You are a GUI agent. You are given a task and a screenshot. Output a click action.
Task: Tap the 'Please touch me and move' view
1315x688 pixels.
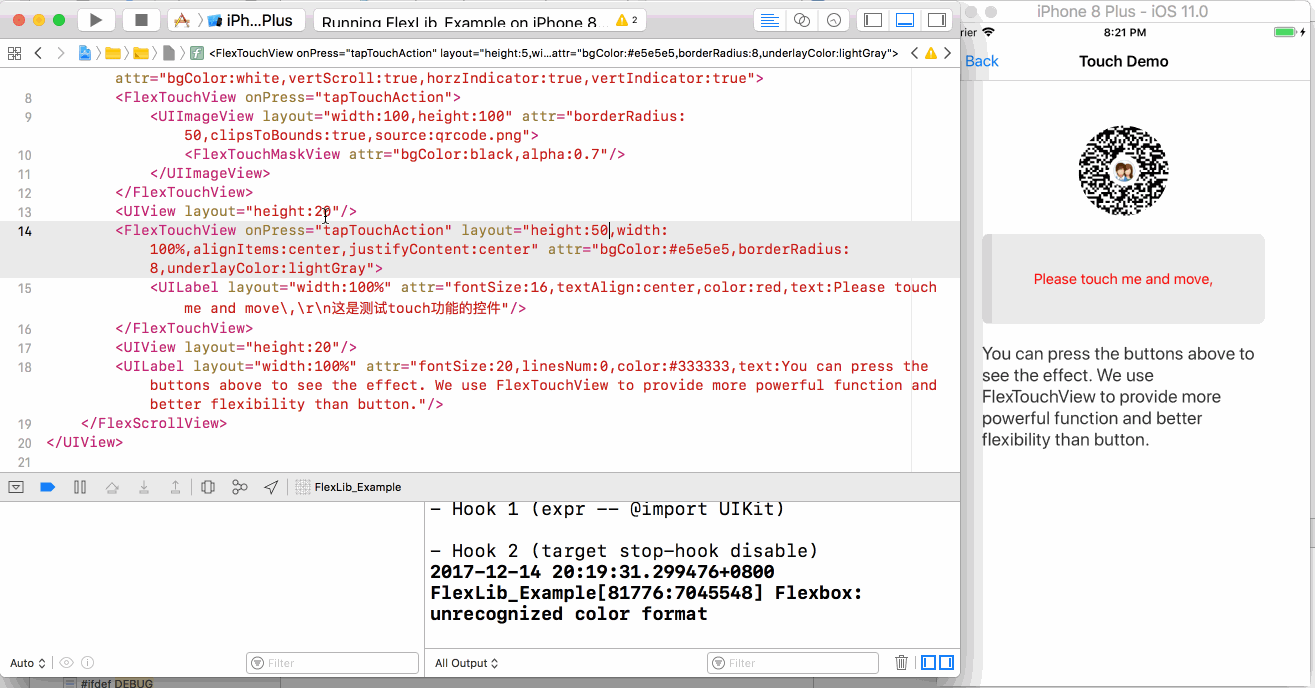pyautogui.click(x=1123, y=279)
